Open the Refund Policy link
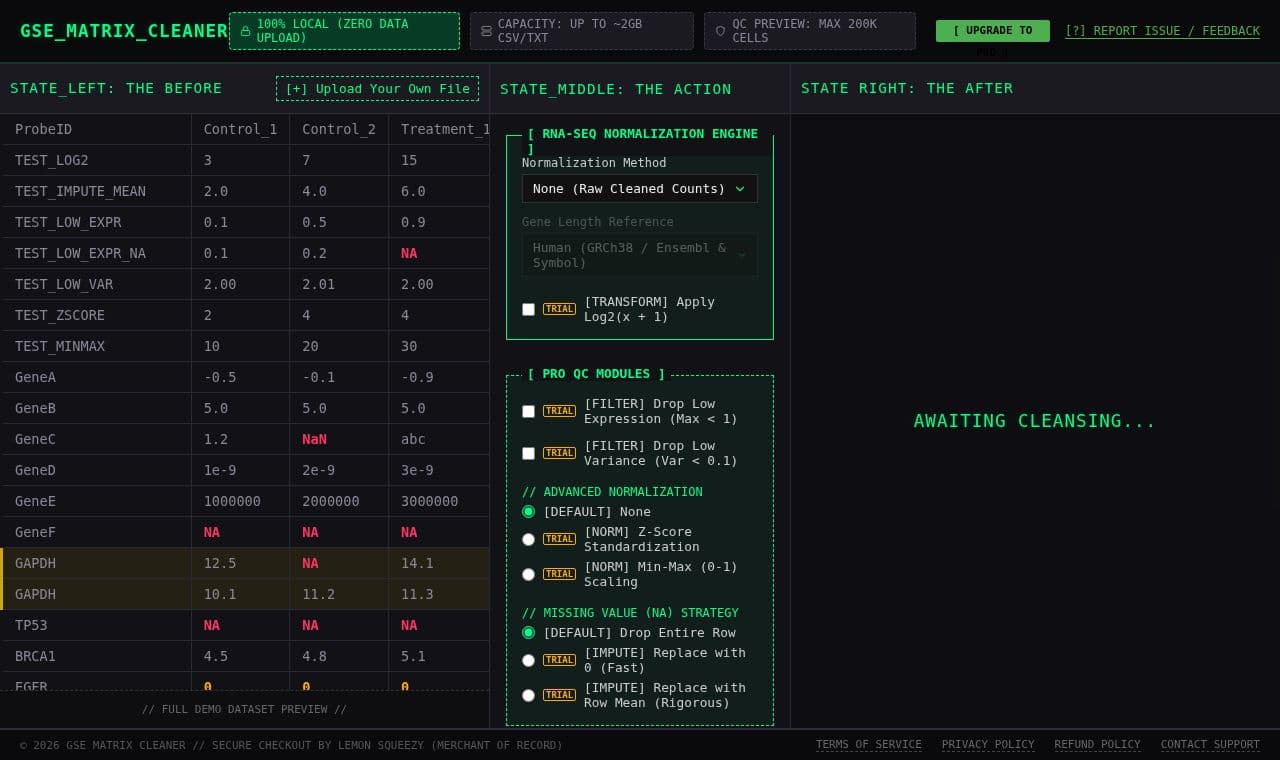This screenshot has width=1280, height=760. pyautogui.click(x=1097, y=745)
